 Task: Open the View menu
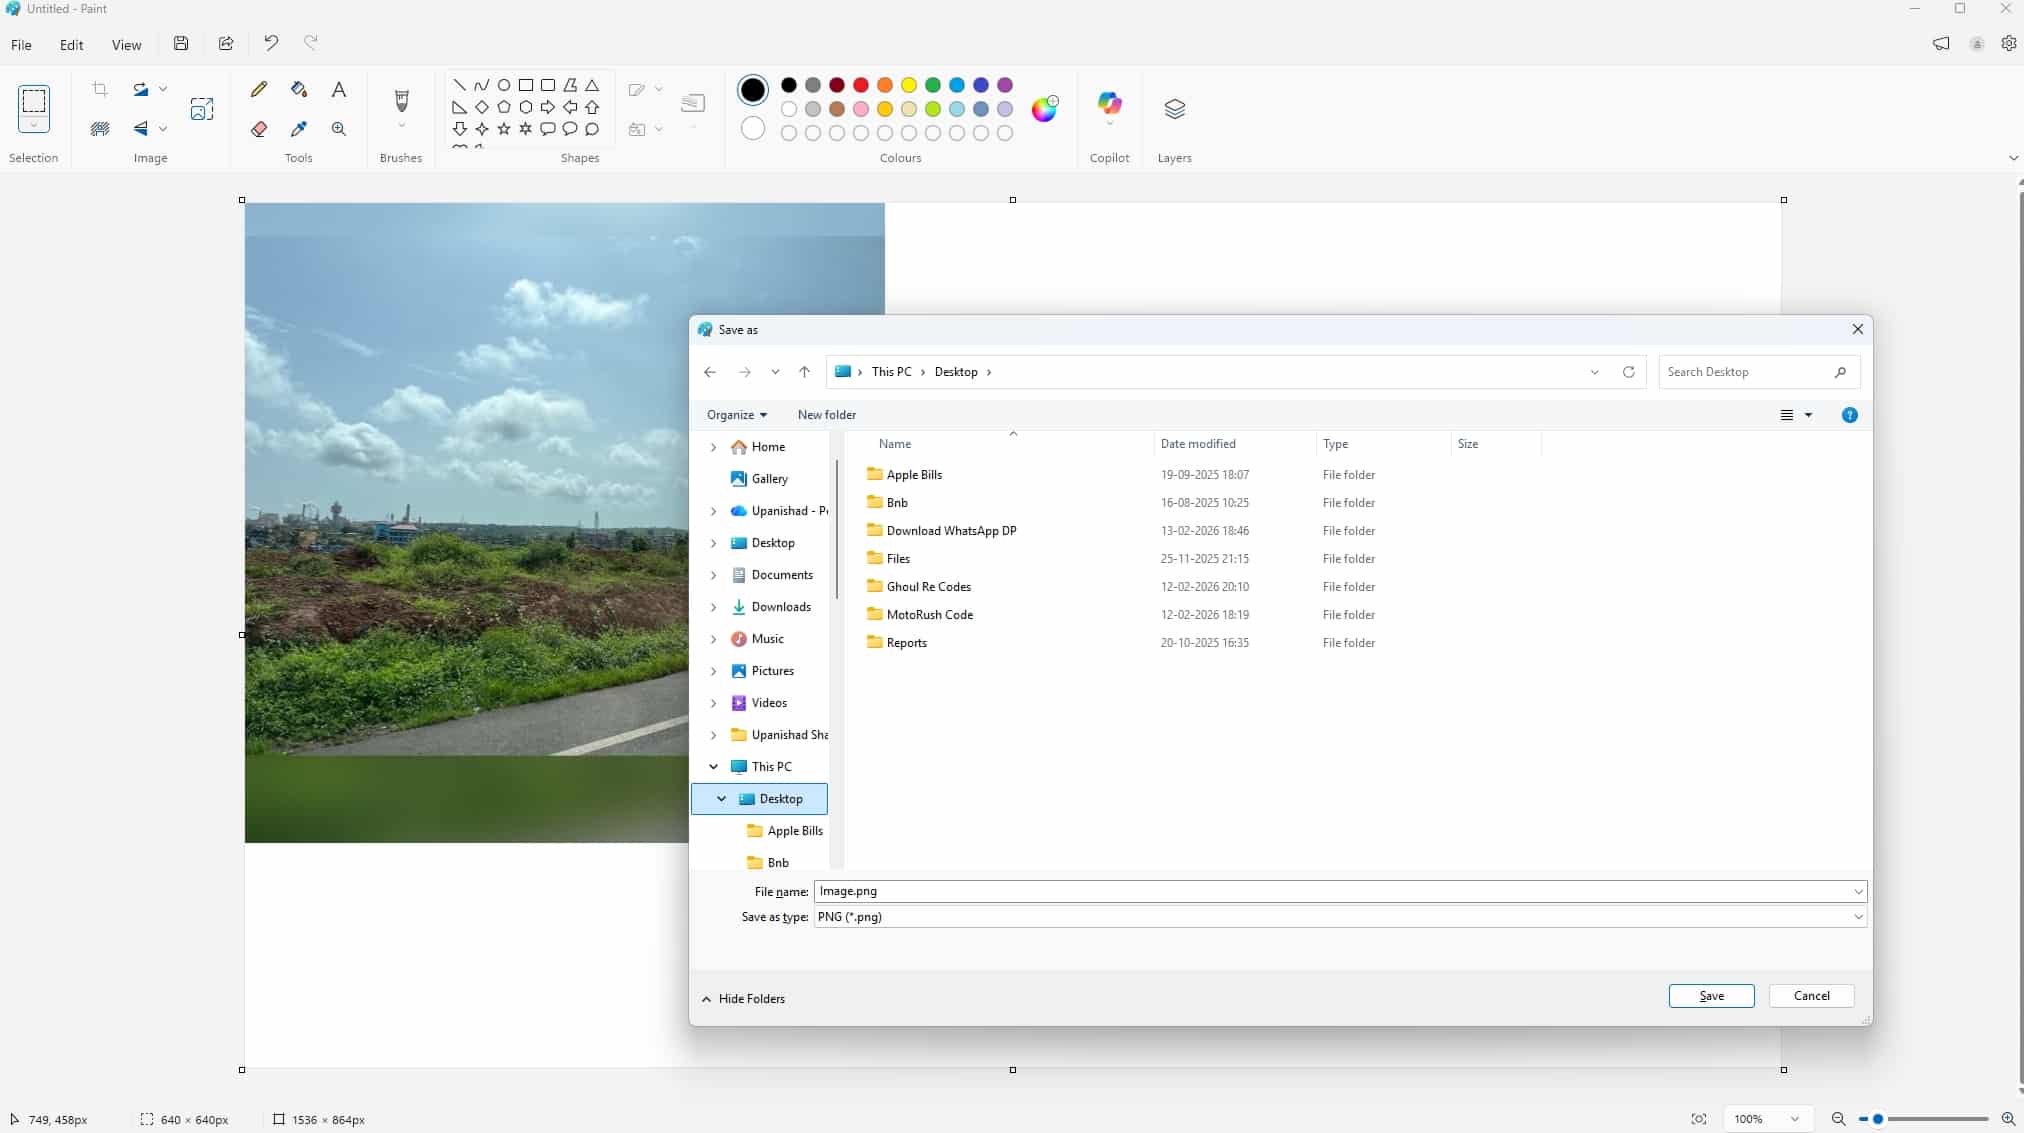126,44
